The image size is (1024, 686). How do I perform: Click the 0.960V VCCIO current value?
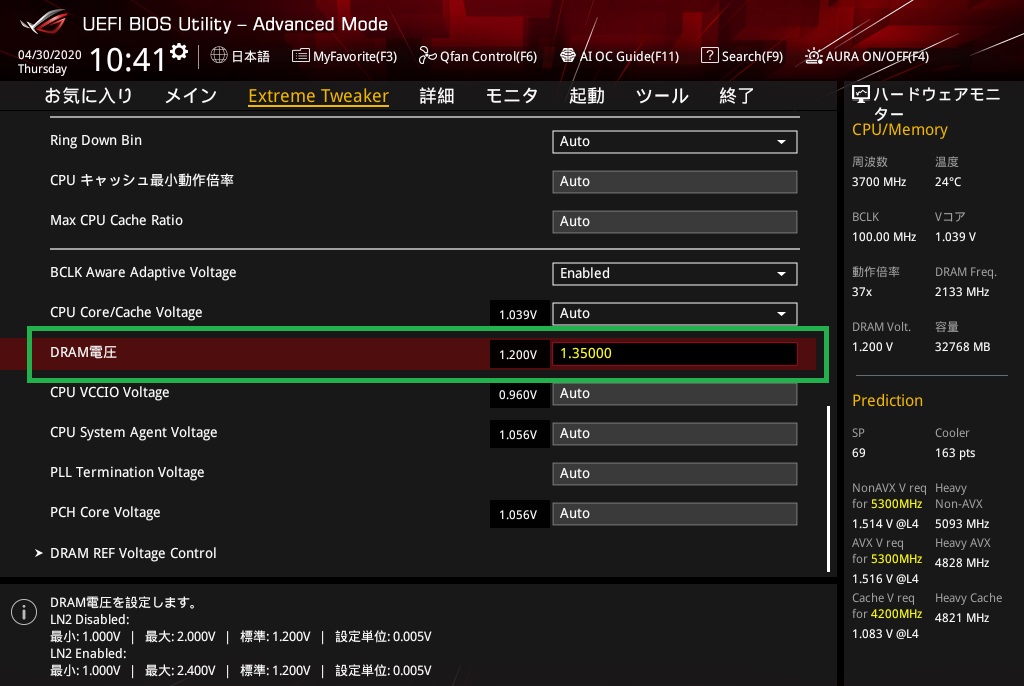point(519,395)
